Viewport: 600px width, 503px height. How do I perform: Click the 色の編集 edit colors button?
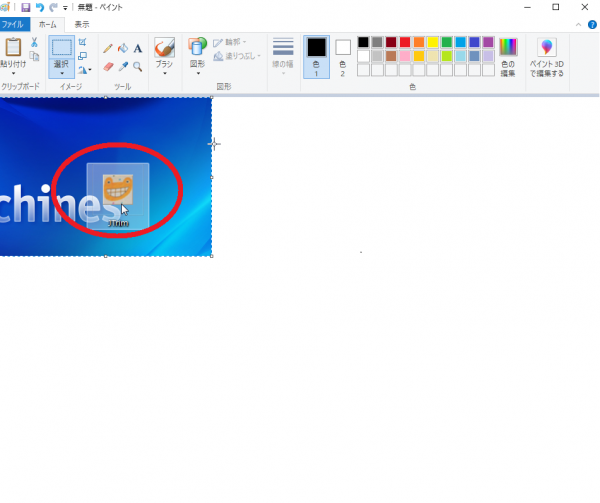(x=508, y=56)
